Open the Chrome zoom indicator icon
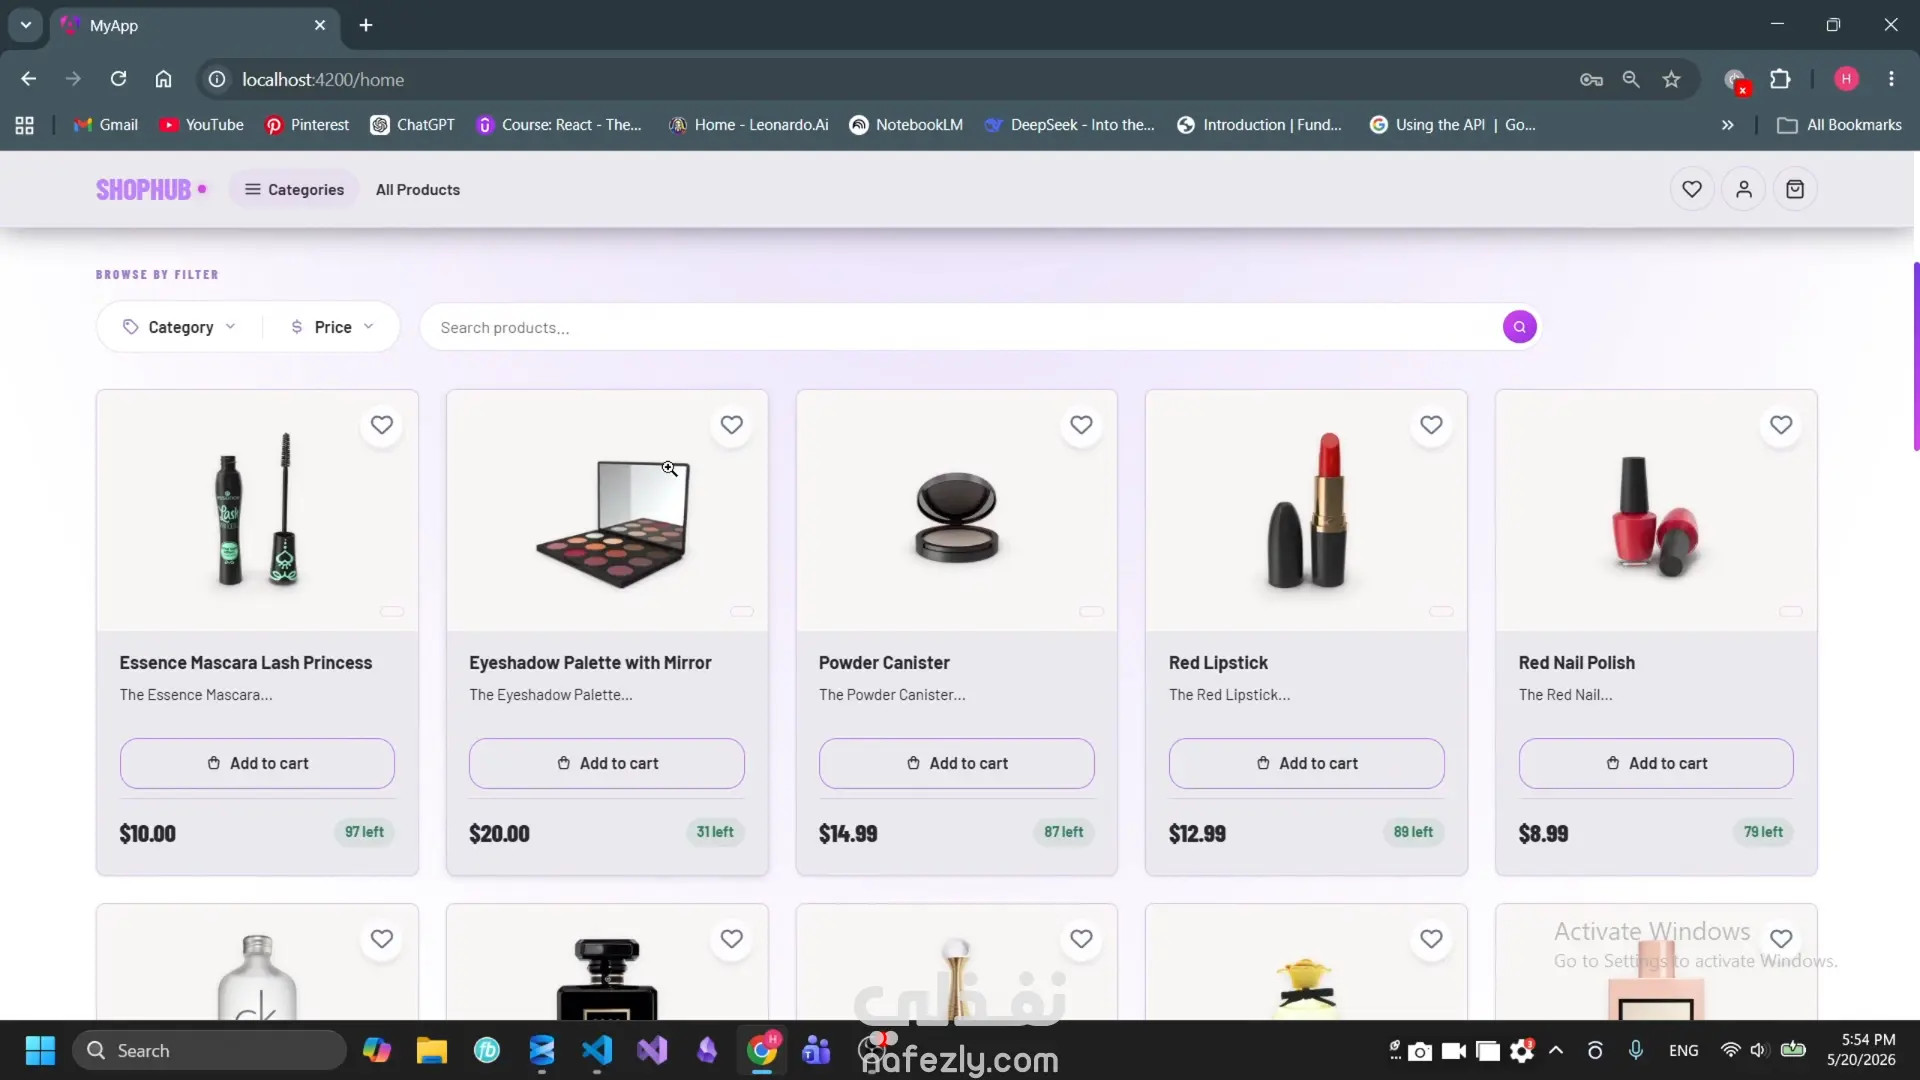The height and width of the screenshot is (1080, 1920). coord(1631,79)
